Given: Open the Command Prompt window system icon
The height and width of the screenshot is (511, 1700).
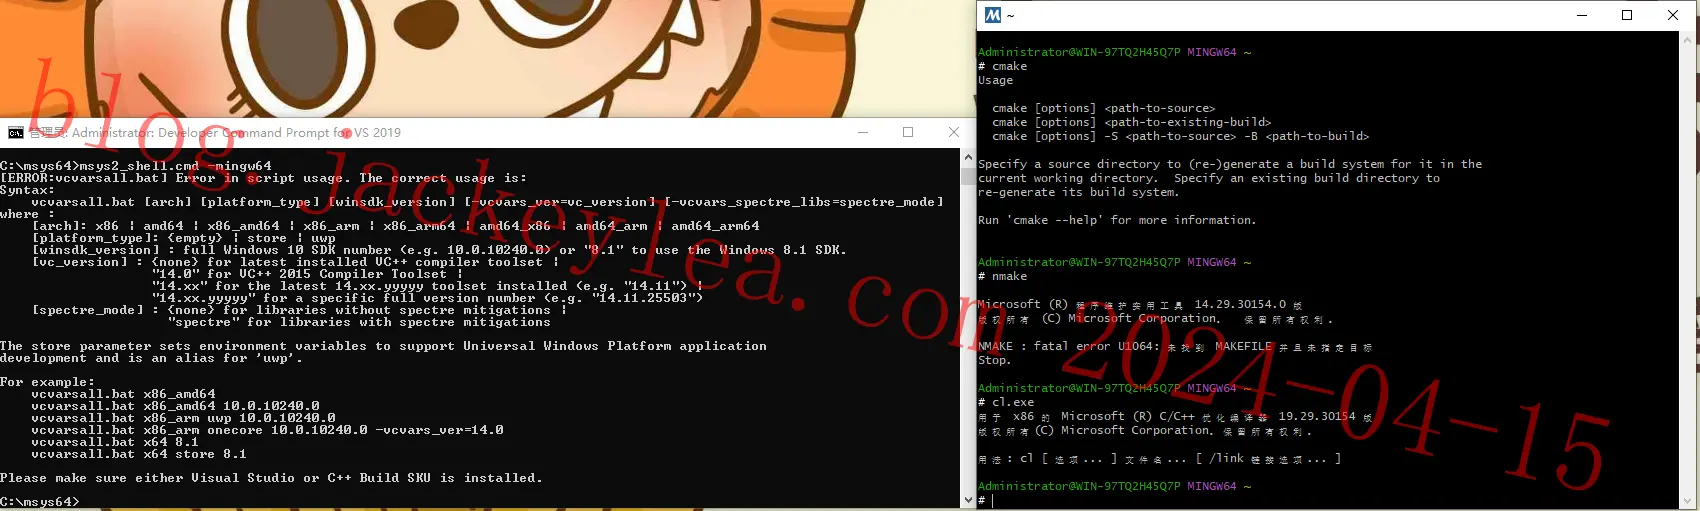Looking at the screenshot, I should pyautogui.click(x=15, y=133).
